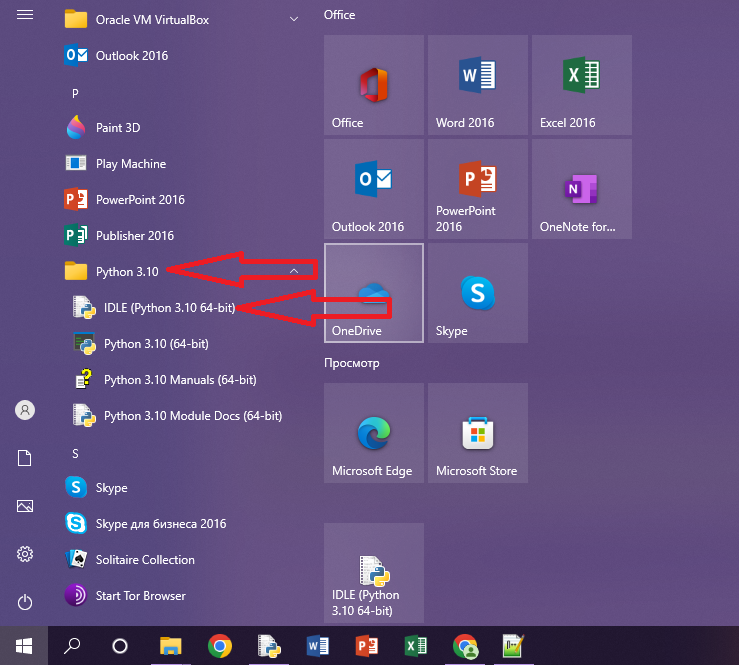Open Documents from the Start sidebar
This screenshot has width=739, height=665.
pos(25,458)
